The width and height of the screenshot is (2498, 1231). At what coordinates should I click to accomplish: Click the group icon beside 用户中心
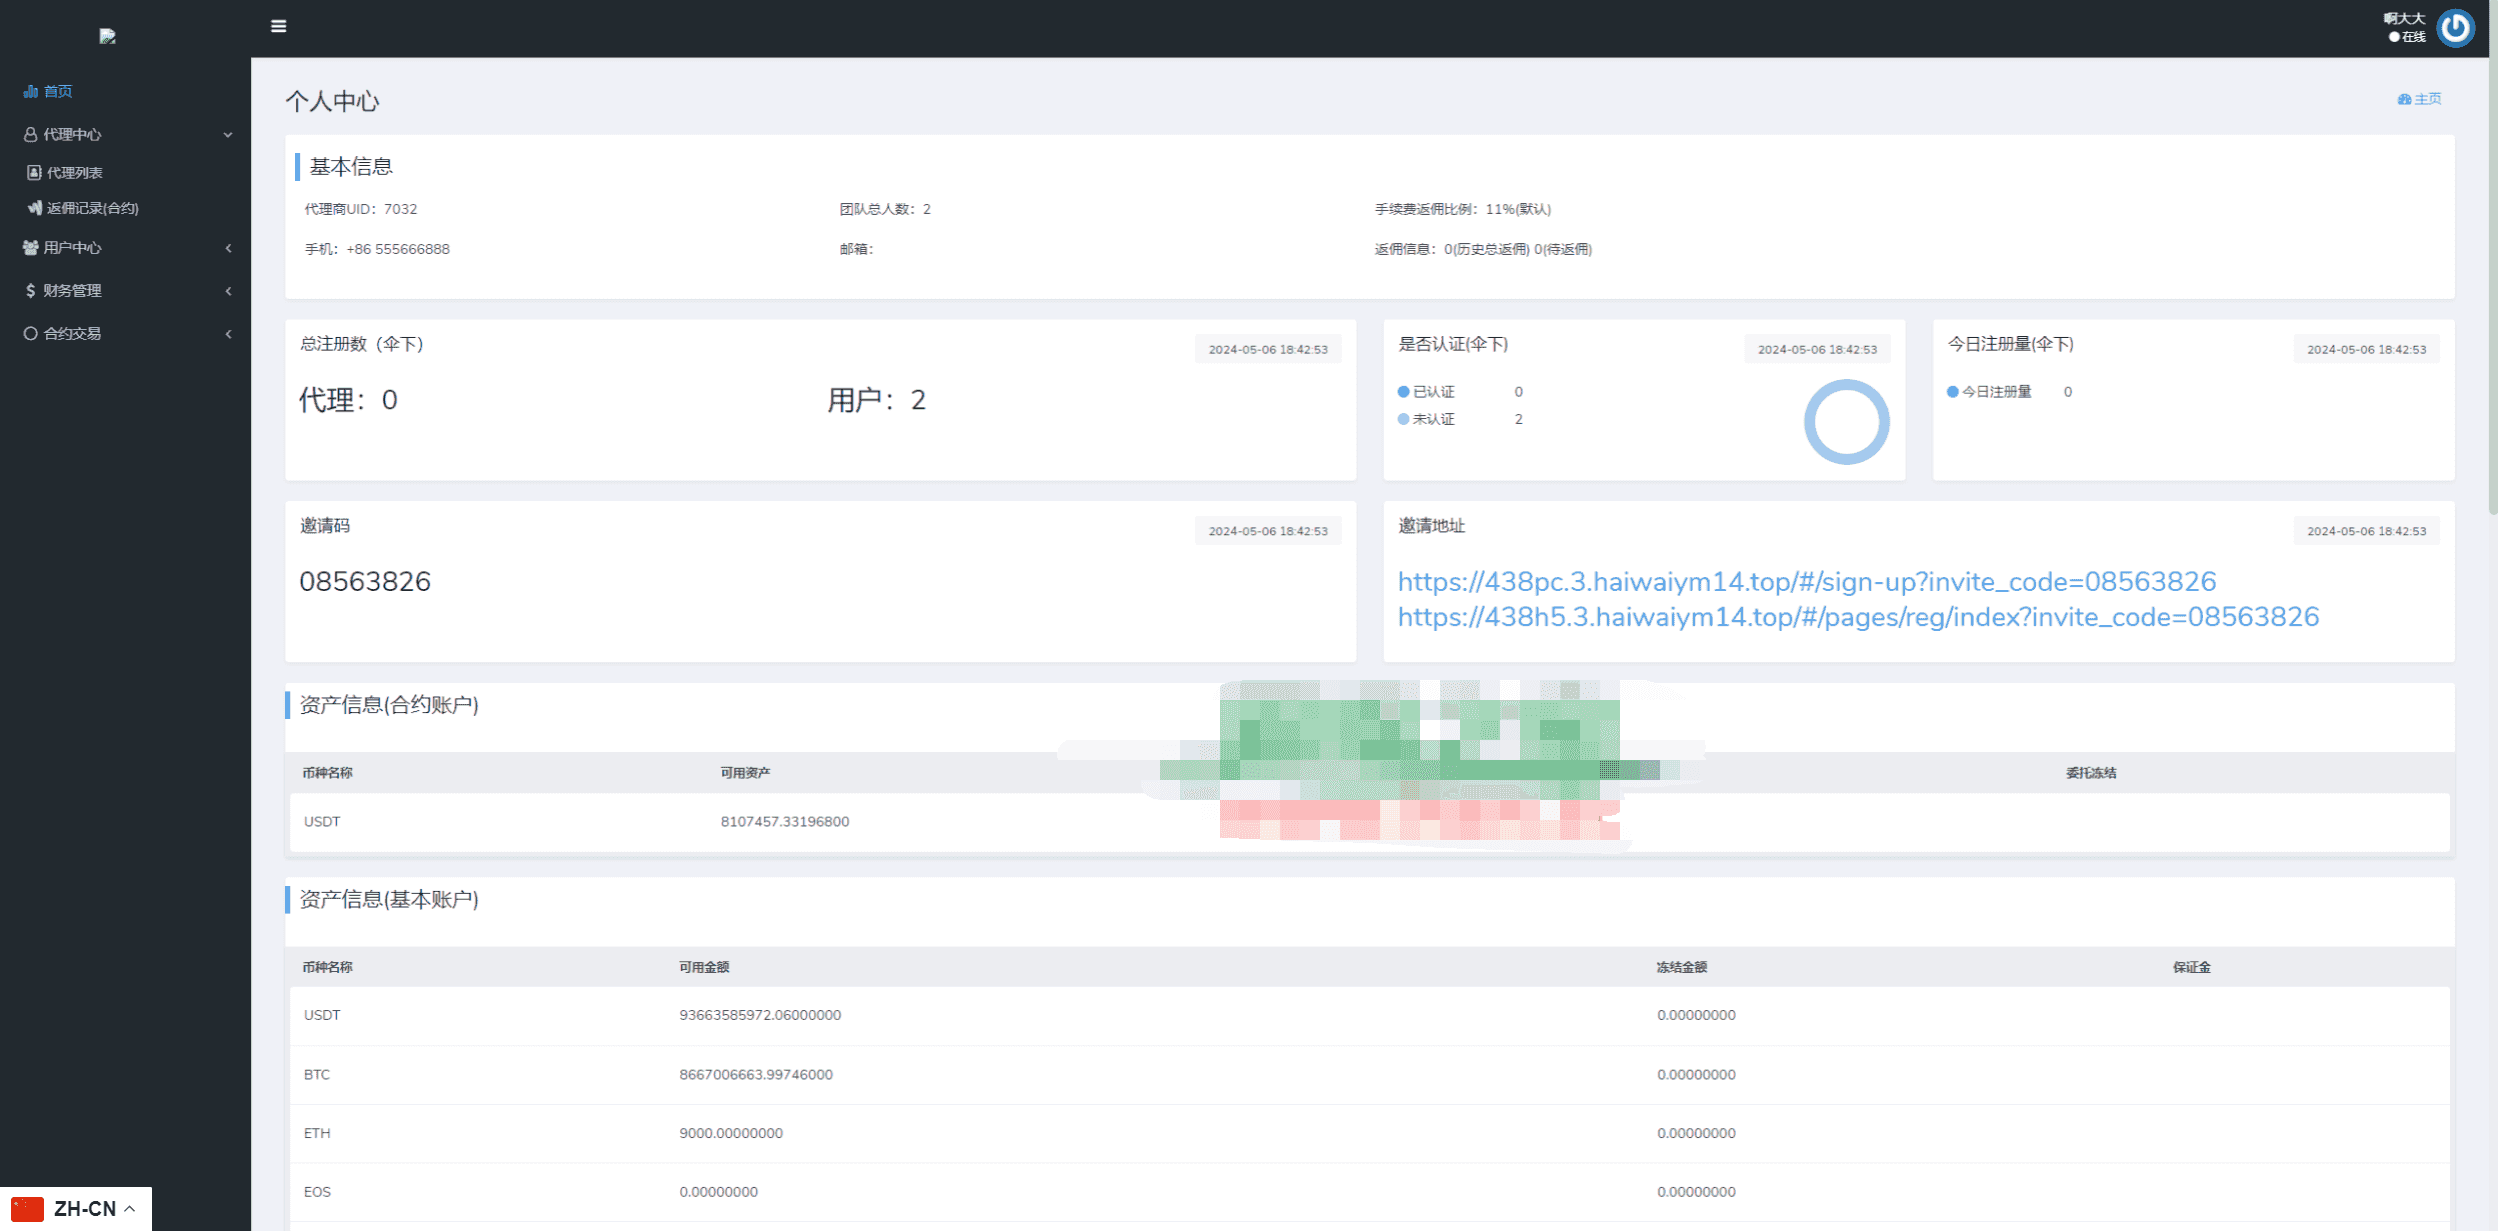(30, 247)
